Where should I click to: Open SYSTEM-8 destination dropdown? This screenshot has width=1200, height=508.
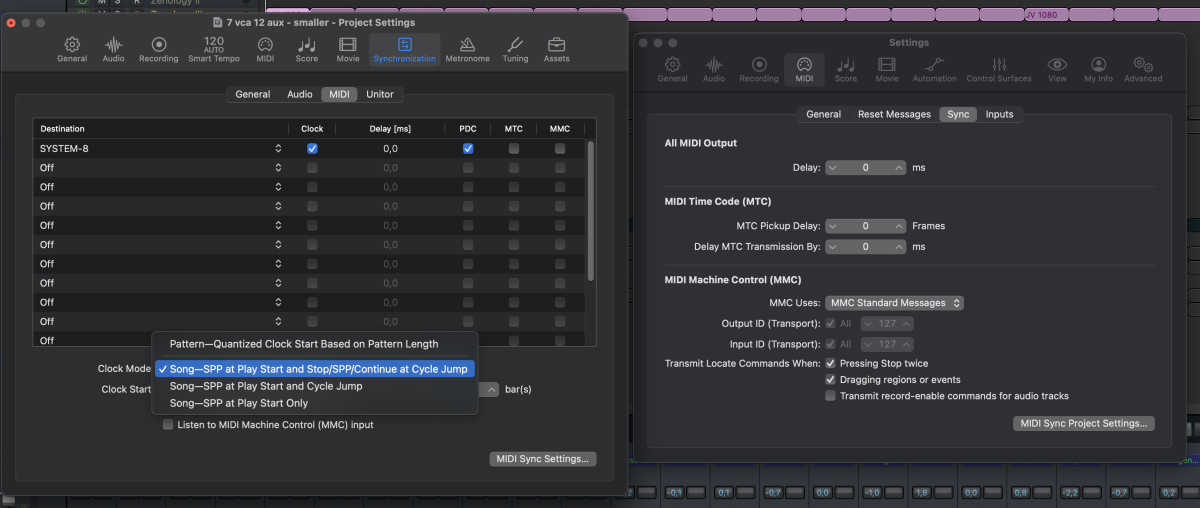point(278,148)
